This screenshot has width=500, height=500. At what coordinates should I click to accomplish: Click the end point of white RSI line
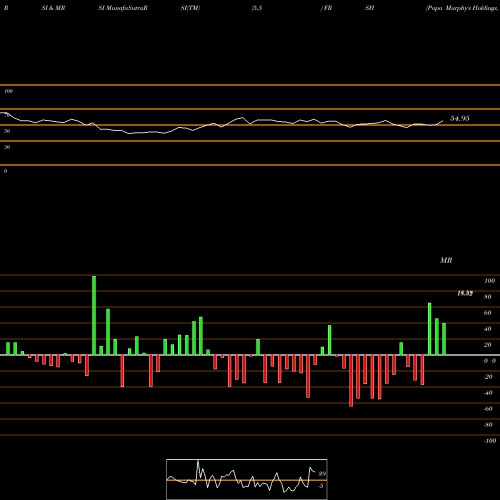pyautogui.click(x=443, y=121)
